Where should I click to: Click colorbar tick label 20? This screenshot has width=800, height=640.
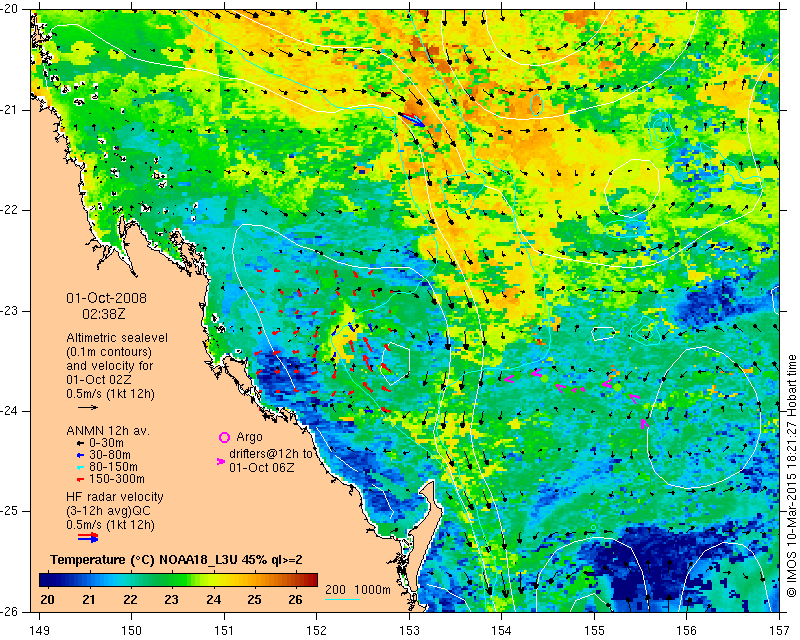tap(47, 600)
